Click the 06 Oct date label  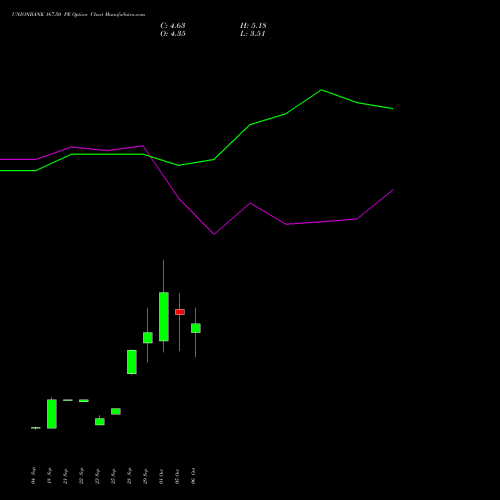(x=193, y=476)
